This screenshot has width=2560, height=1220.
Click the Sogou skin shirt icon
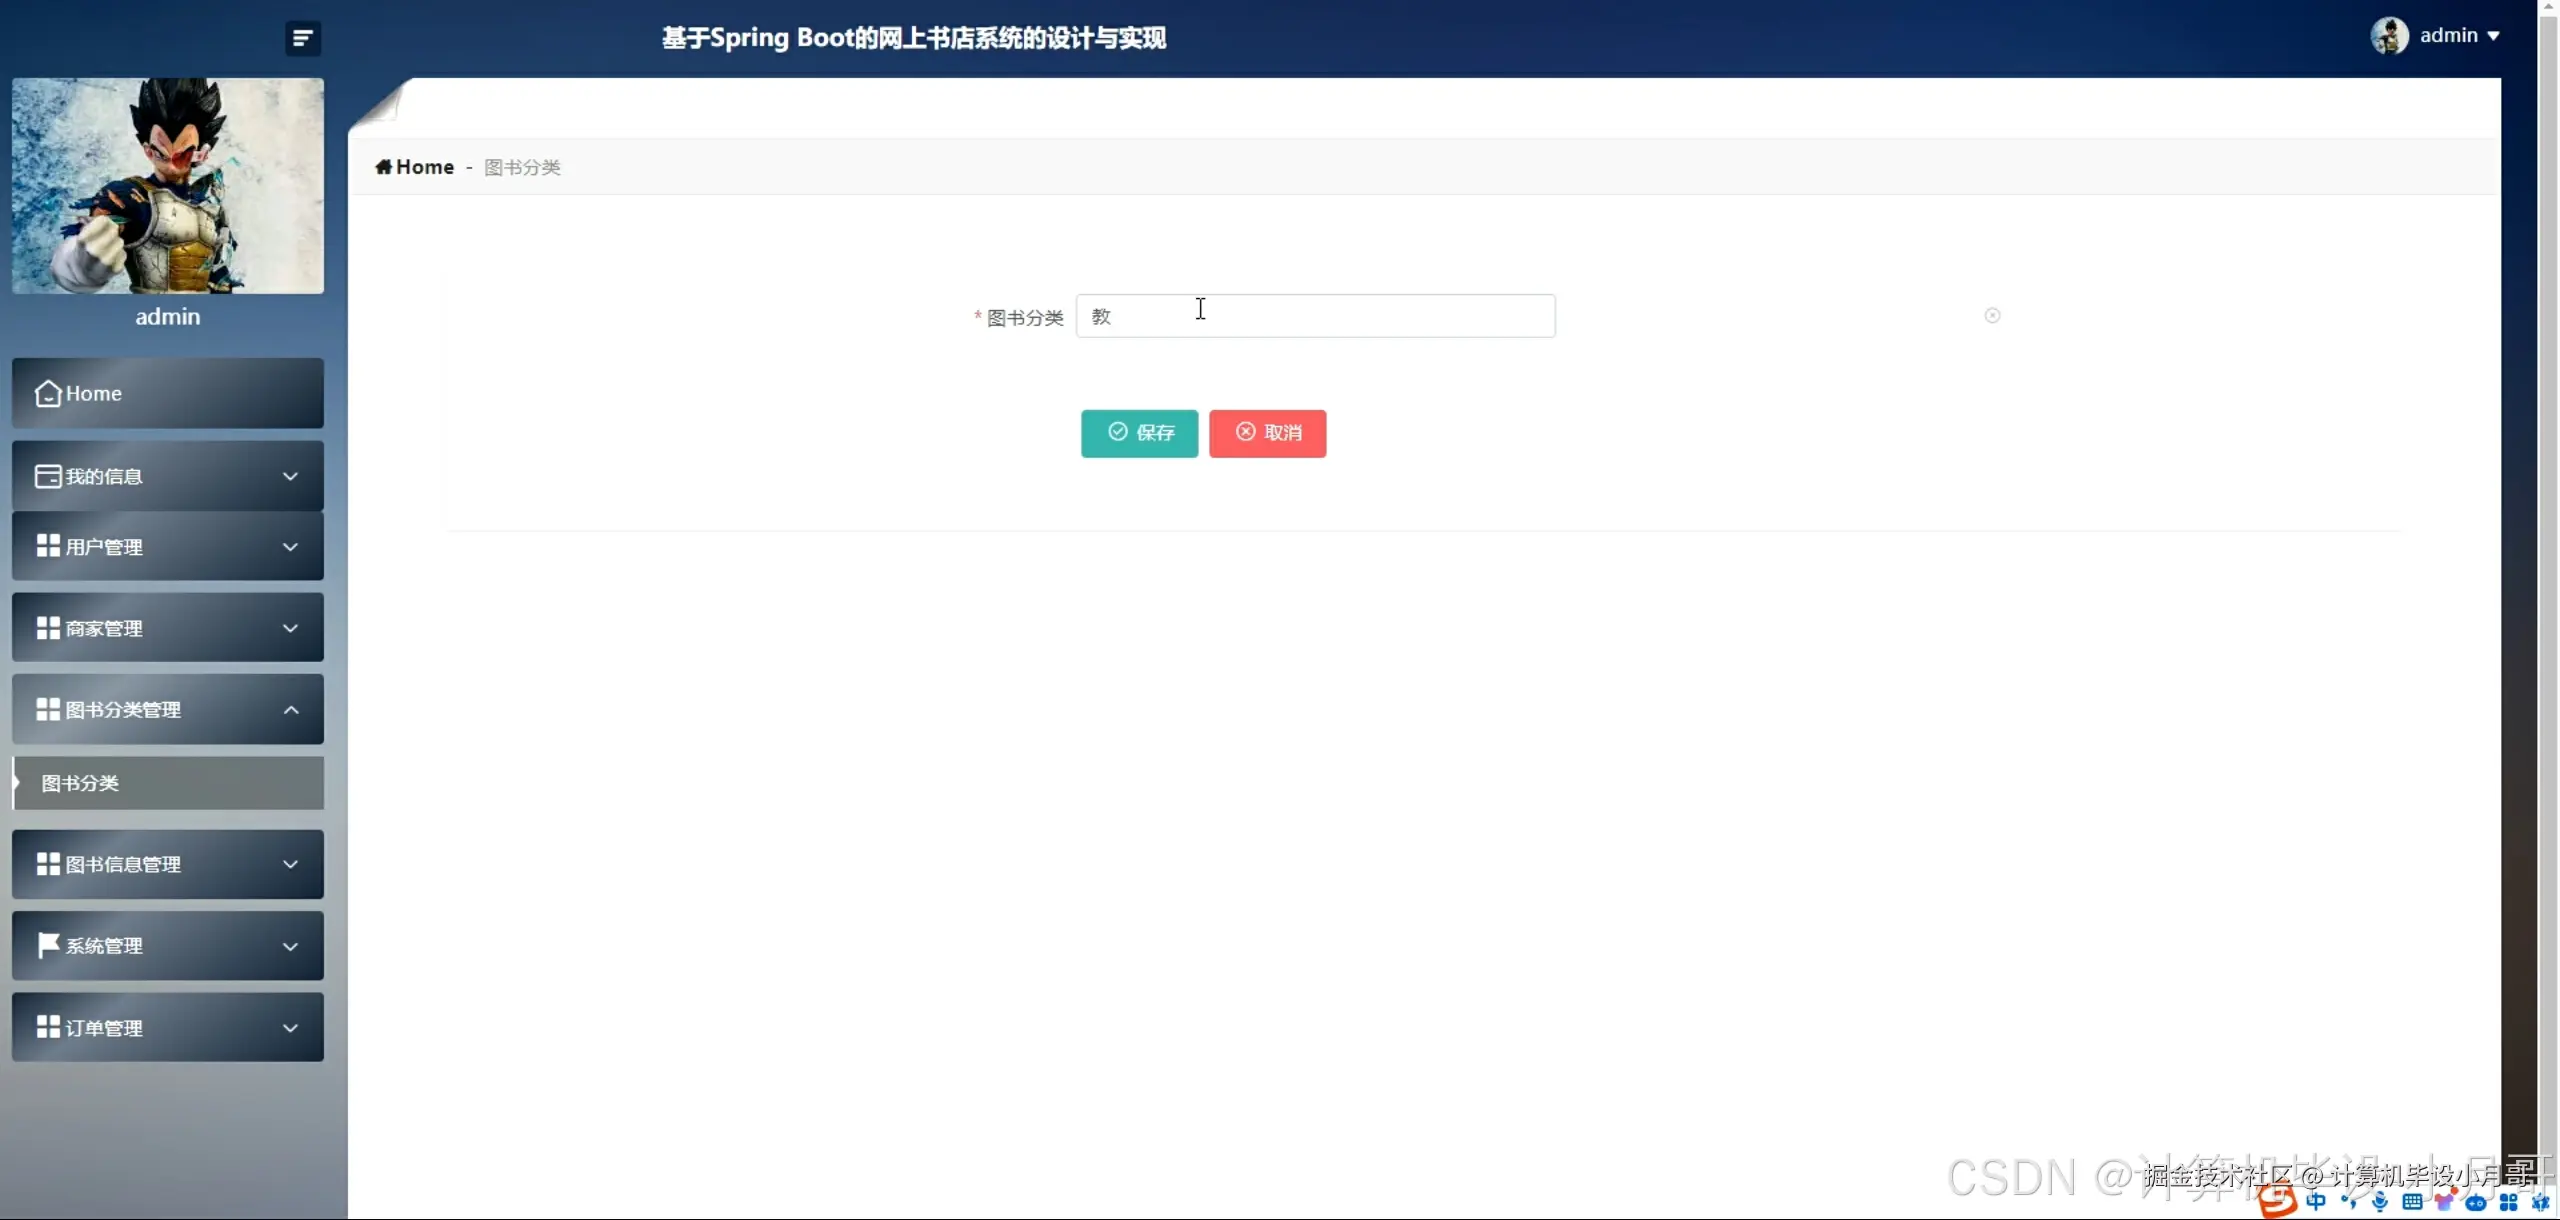point(2444,1202)
